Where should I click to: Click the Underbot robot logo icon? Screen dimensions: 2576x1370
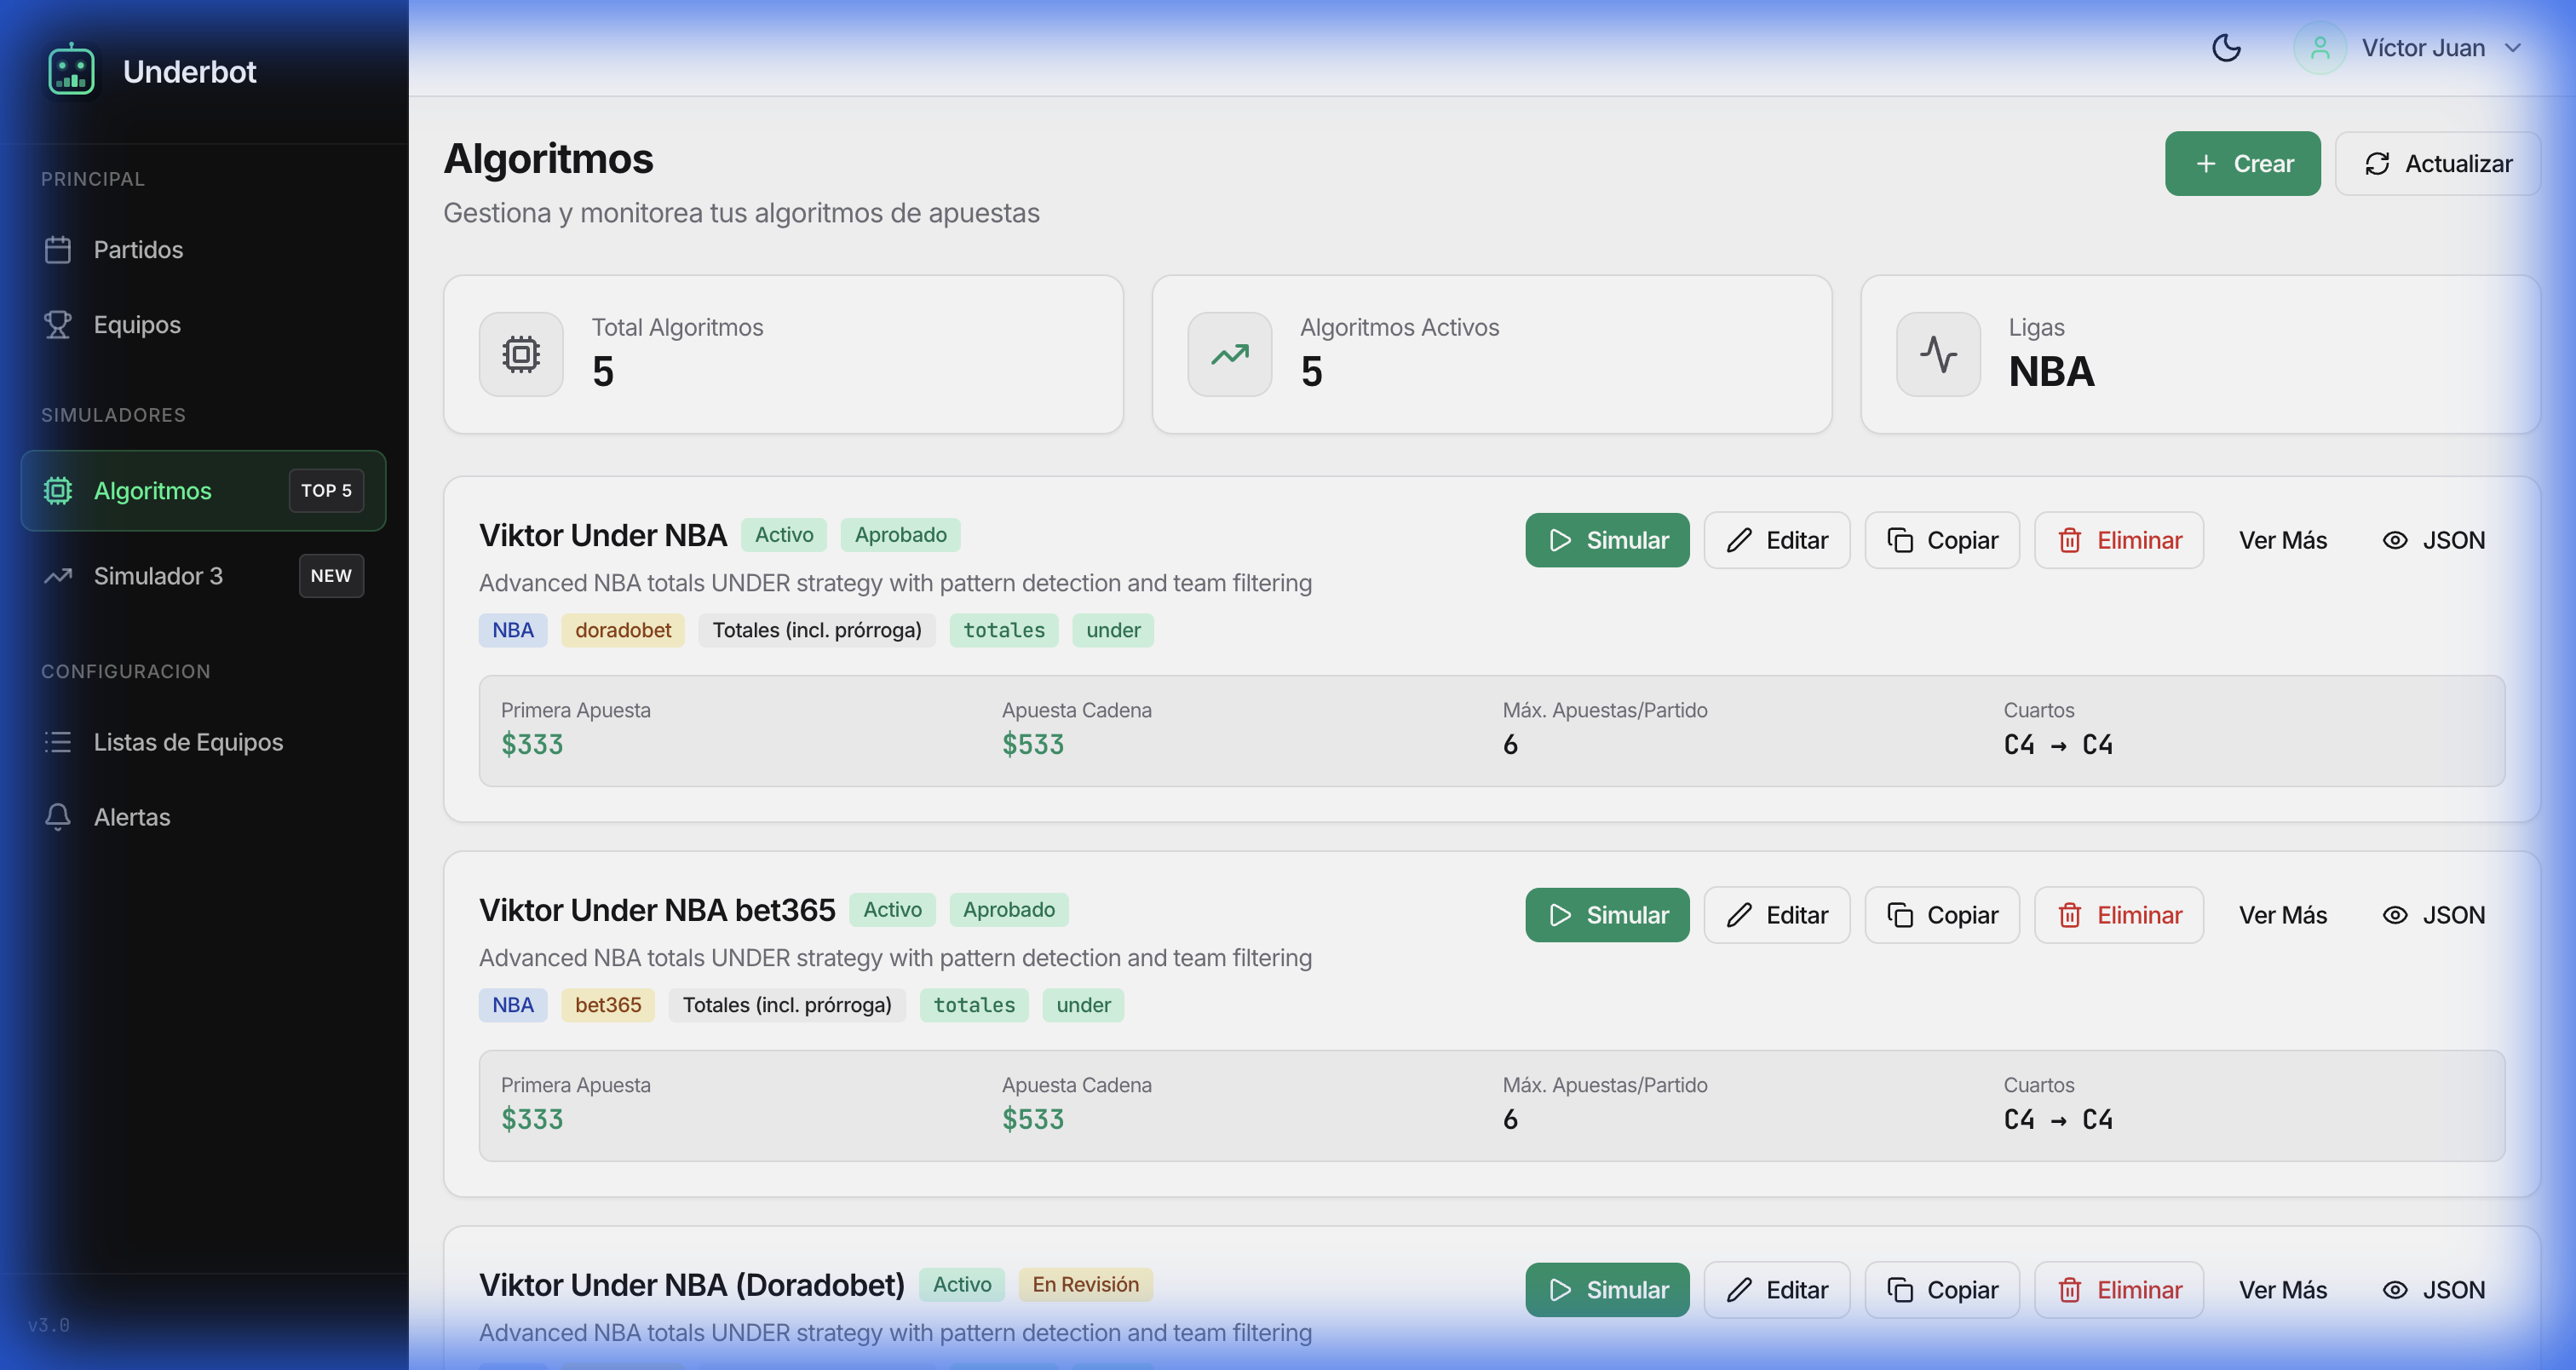point(71,70)
